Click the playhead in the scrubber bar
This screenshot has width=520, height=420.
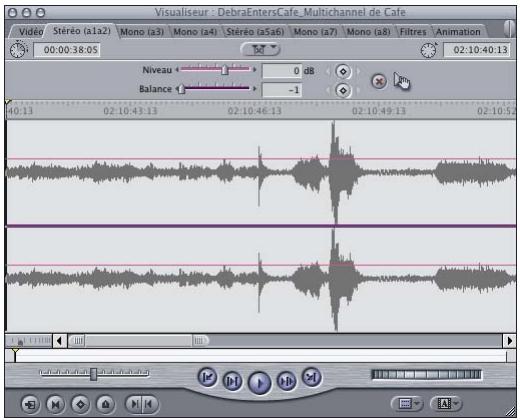(x=15, y=354)
